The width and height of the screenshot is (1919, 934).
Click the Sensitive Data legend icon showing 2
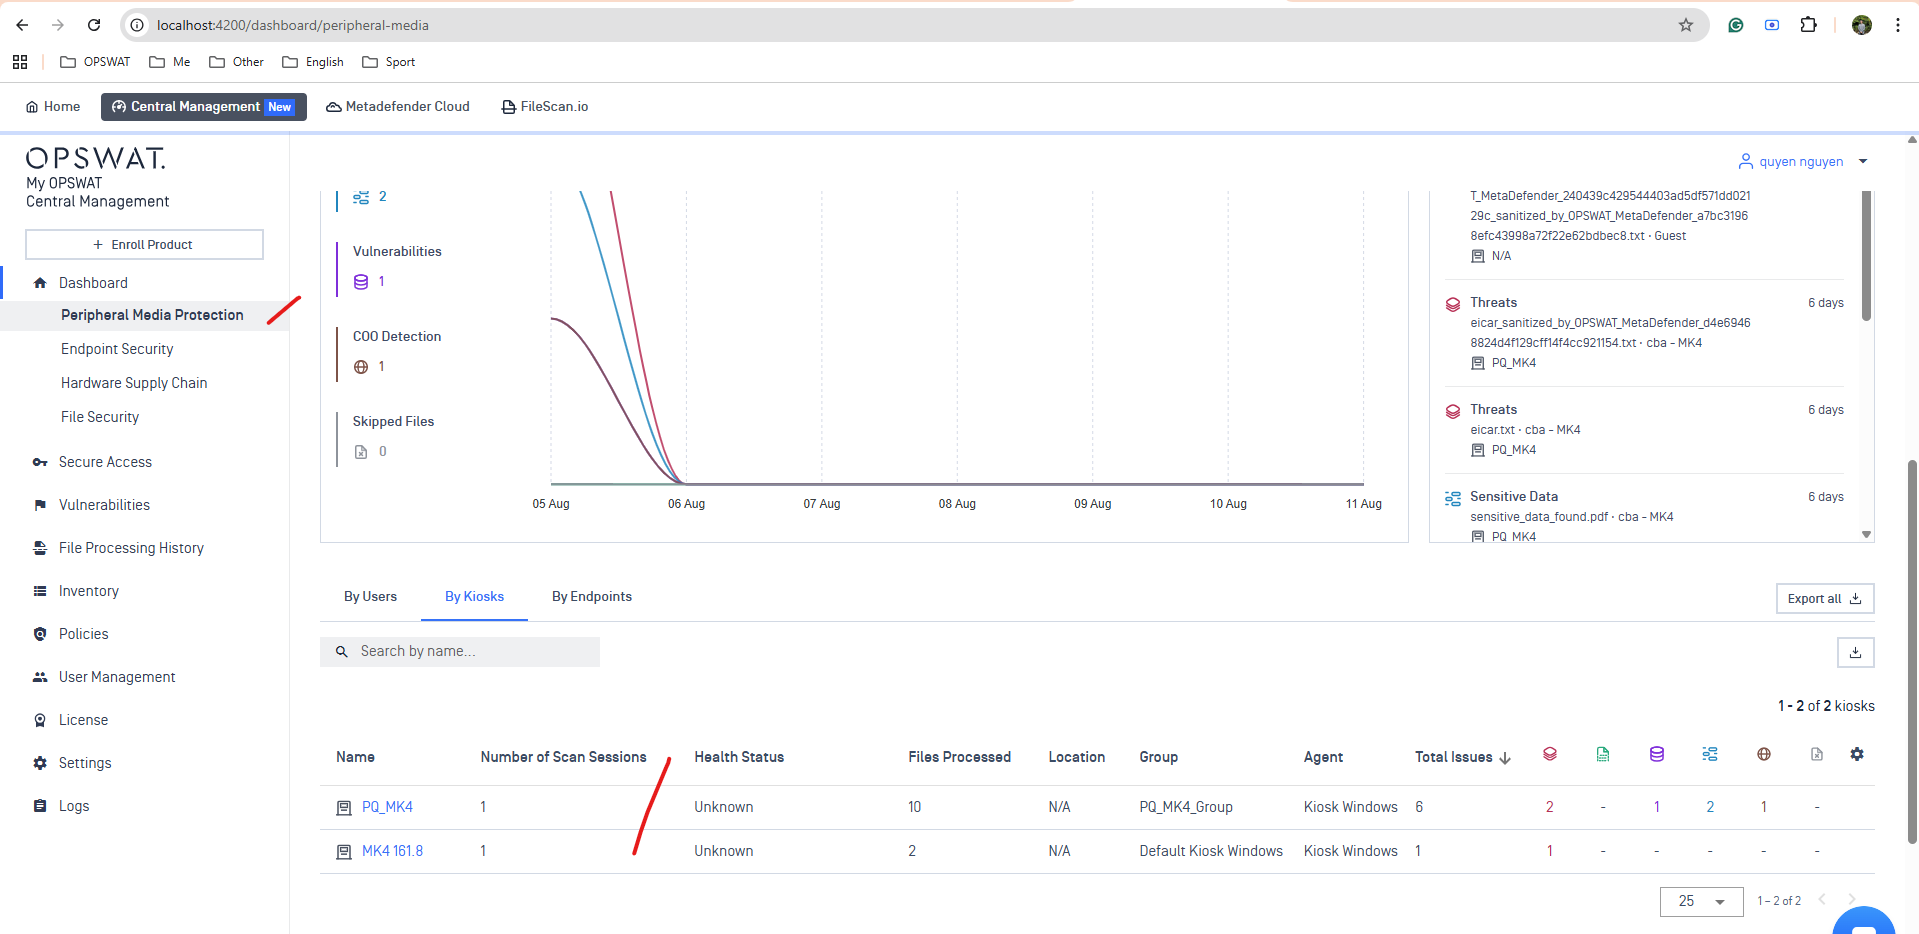tap(361, 197)
